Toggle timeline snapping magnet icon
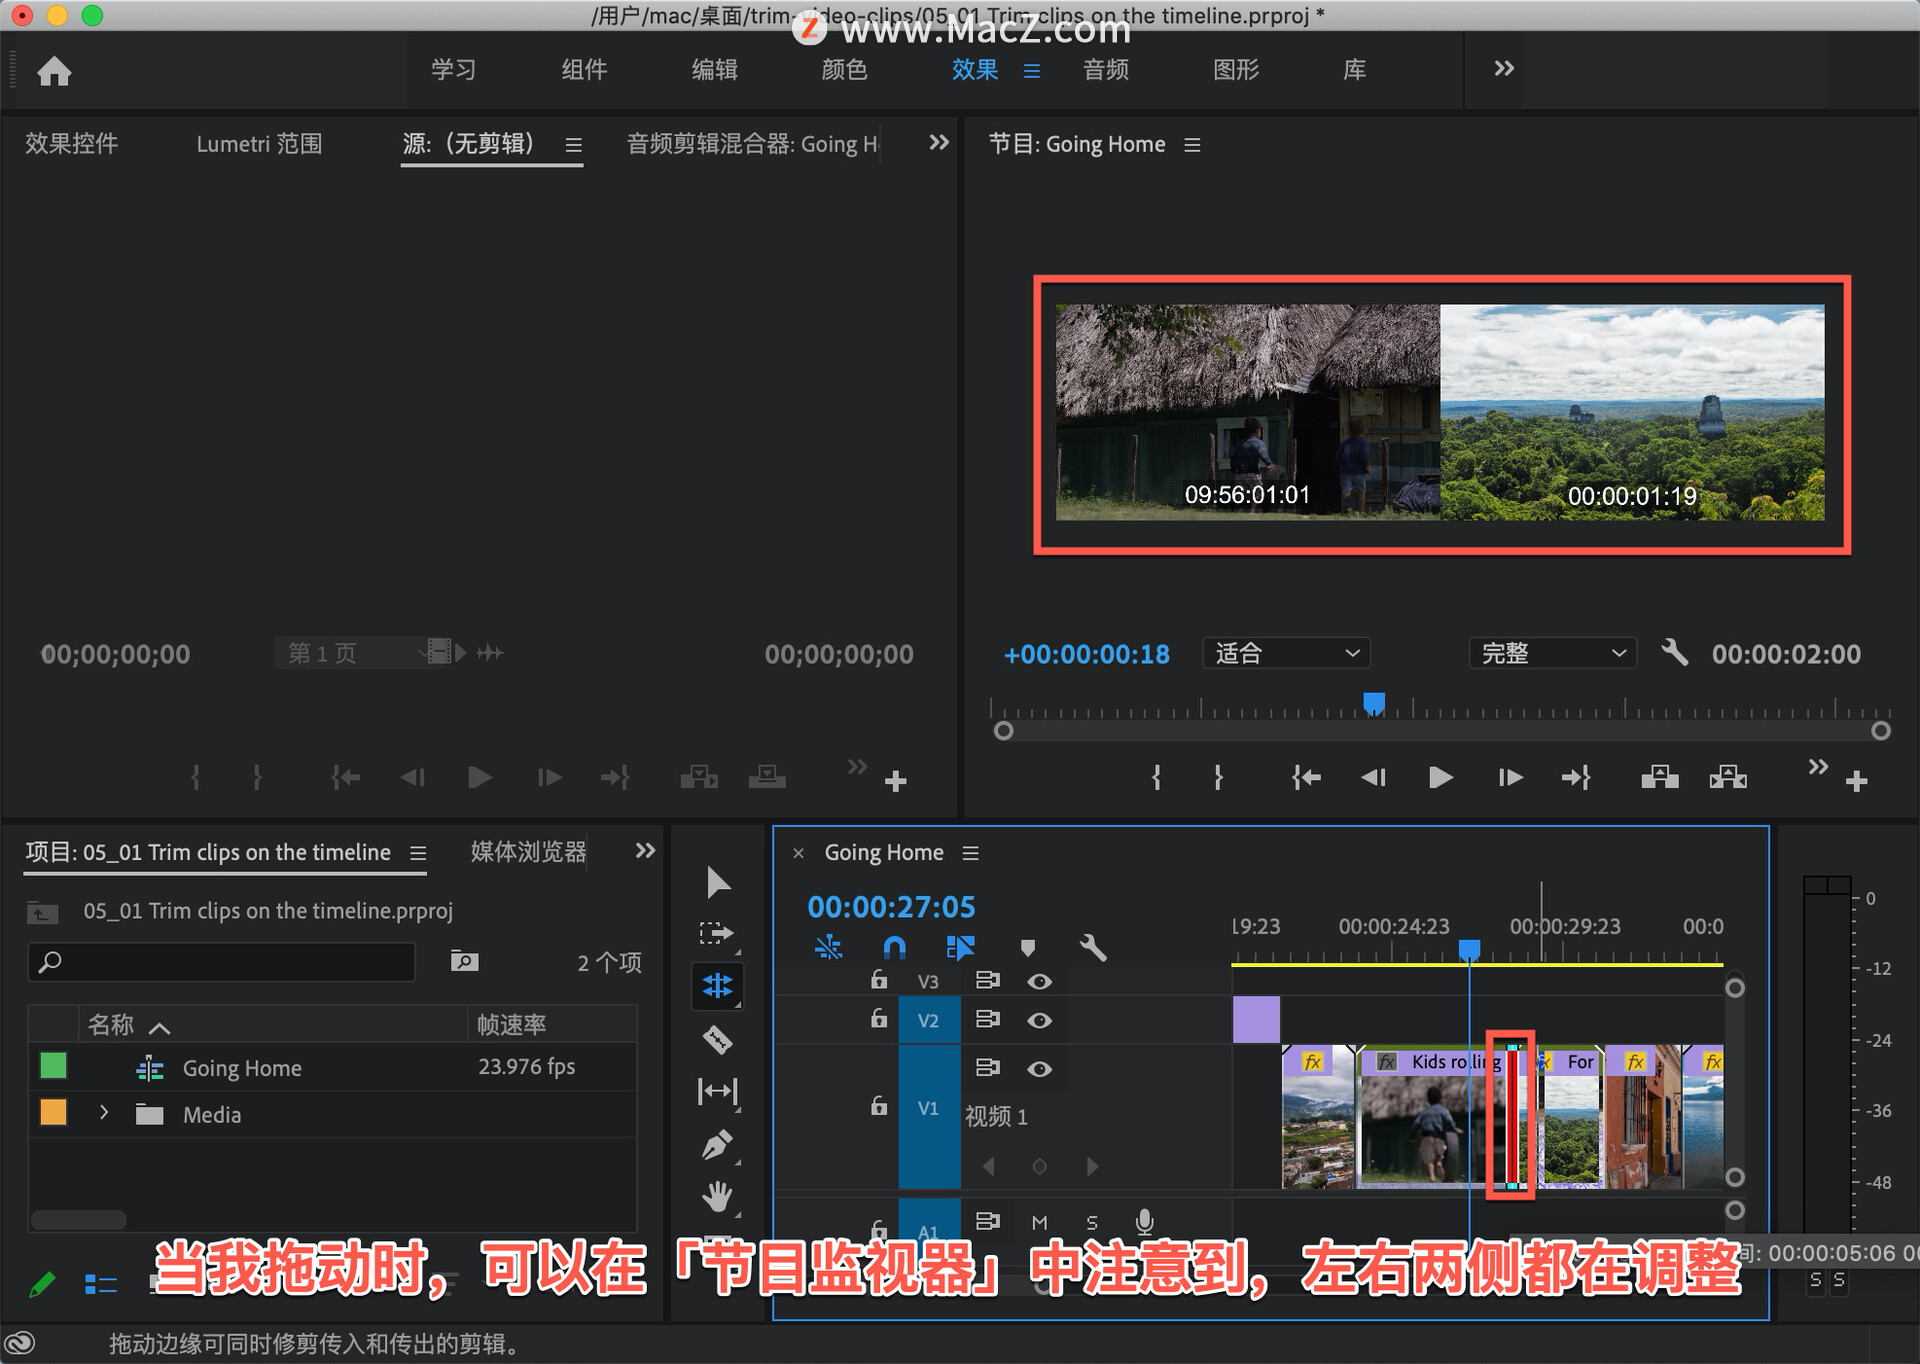 coord(894,946)
